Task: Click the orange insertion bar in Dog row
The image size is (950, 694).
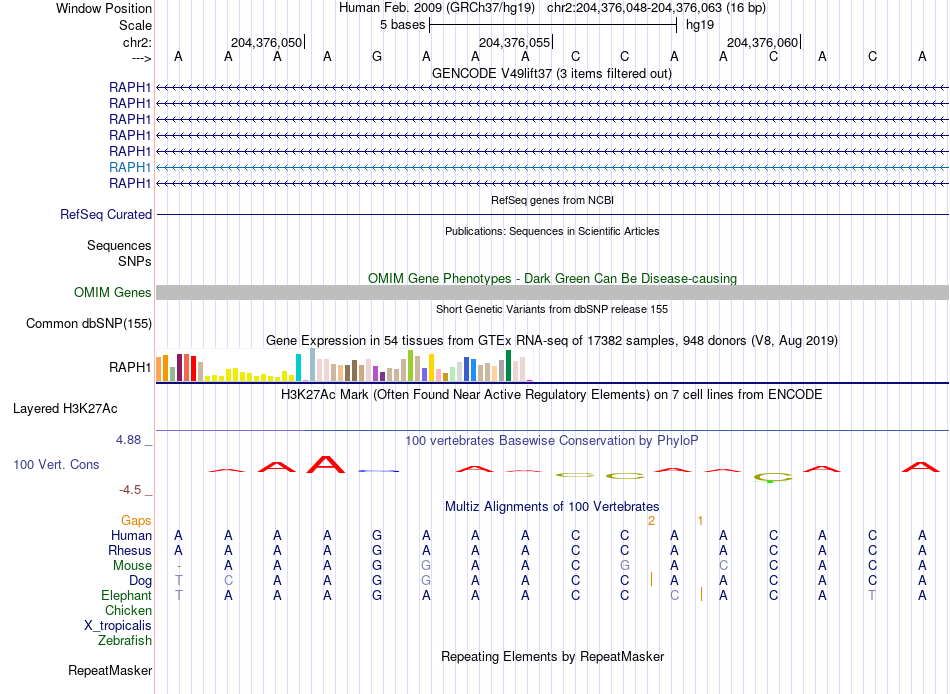Action: 651,579
